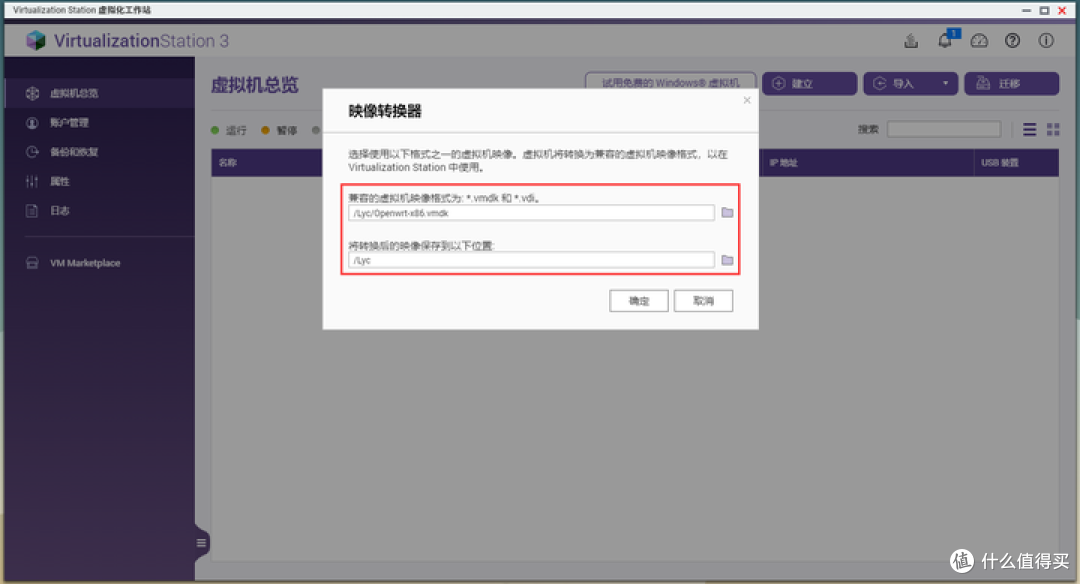
Task: Open the upload/export icon in header
Action: click(911, 41)
